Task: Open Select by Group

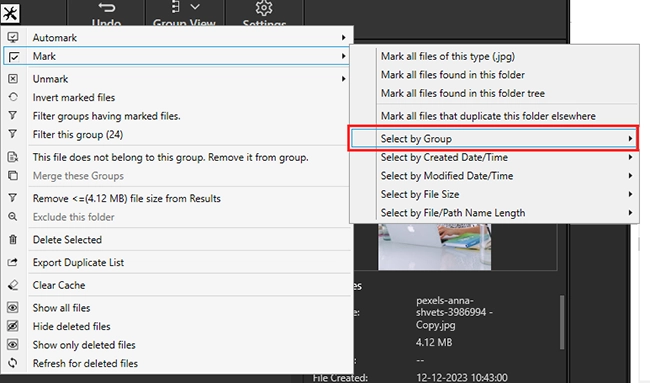Action: pos(494,138)
